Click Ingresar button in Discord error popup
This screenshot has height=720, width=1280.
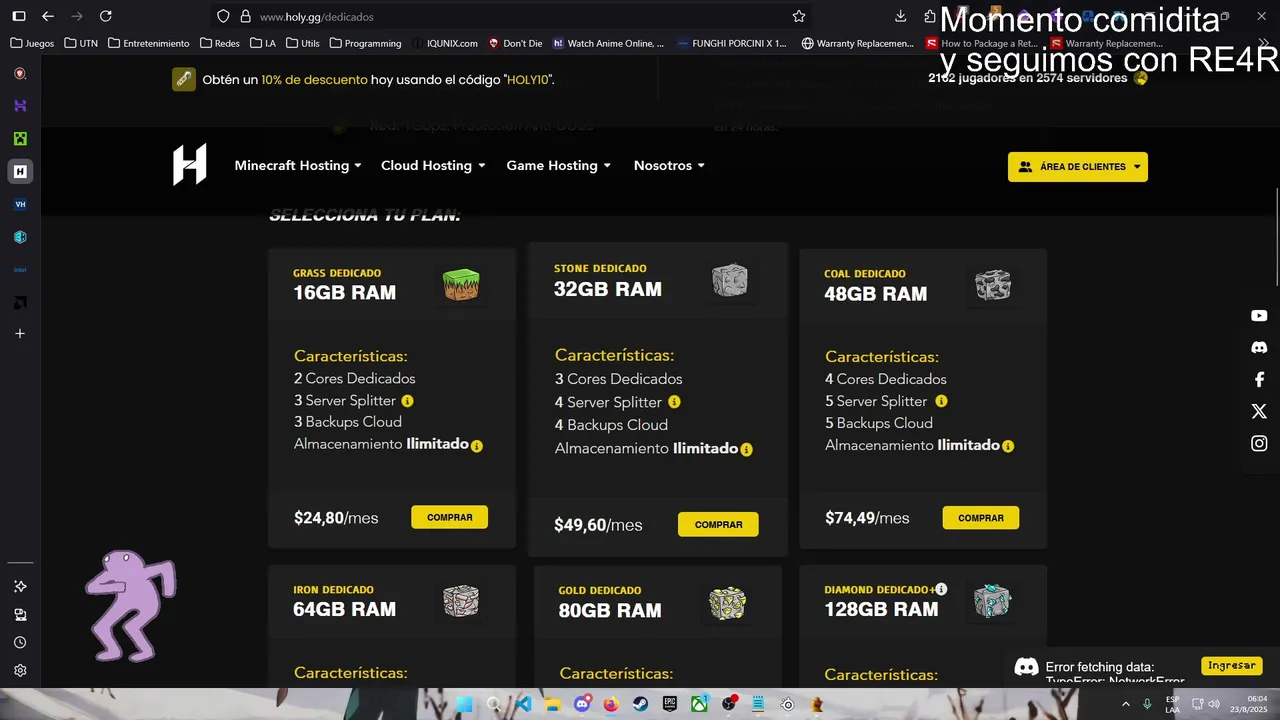coord(1232,665)
